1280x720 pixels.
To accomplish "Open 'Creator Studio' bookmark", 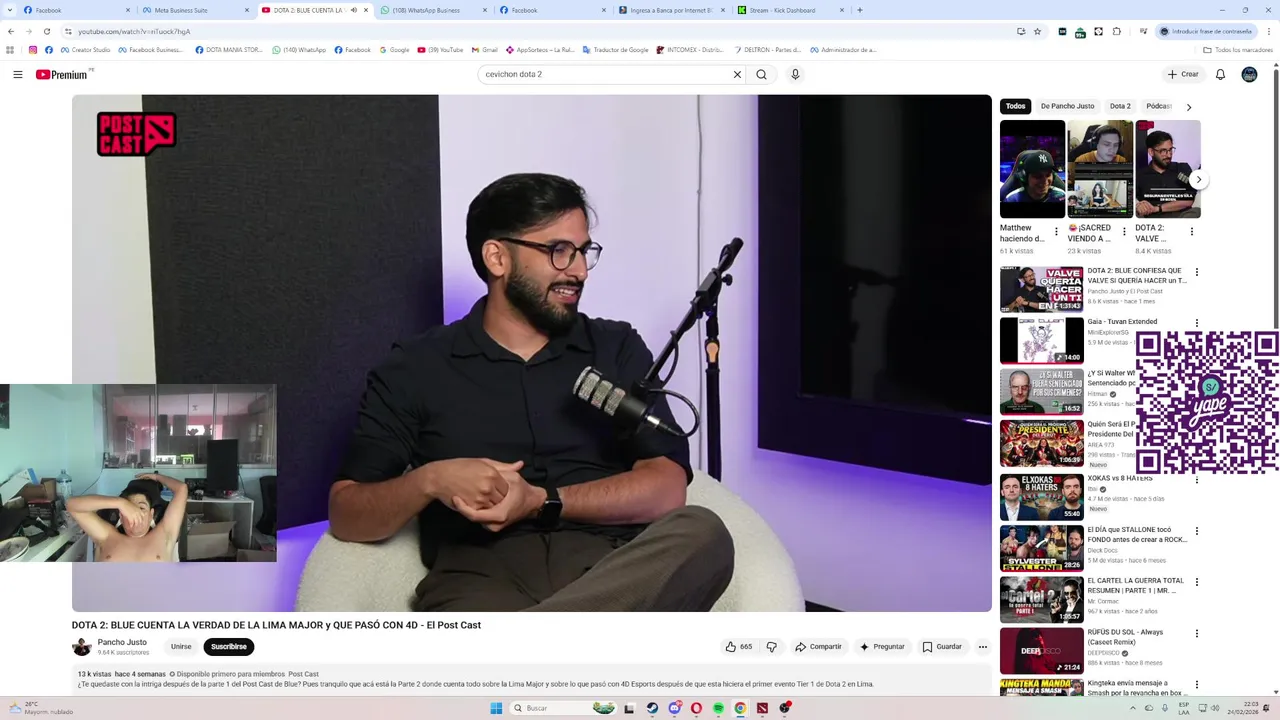I will click(x=86, y=49).
